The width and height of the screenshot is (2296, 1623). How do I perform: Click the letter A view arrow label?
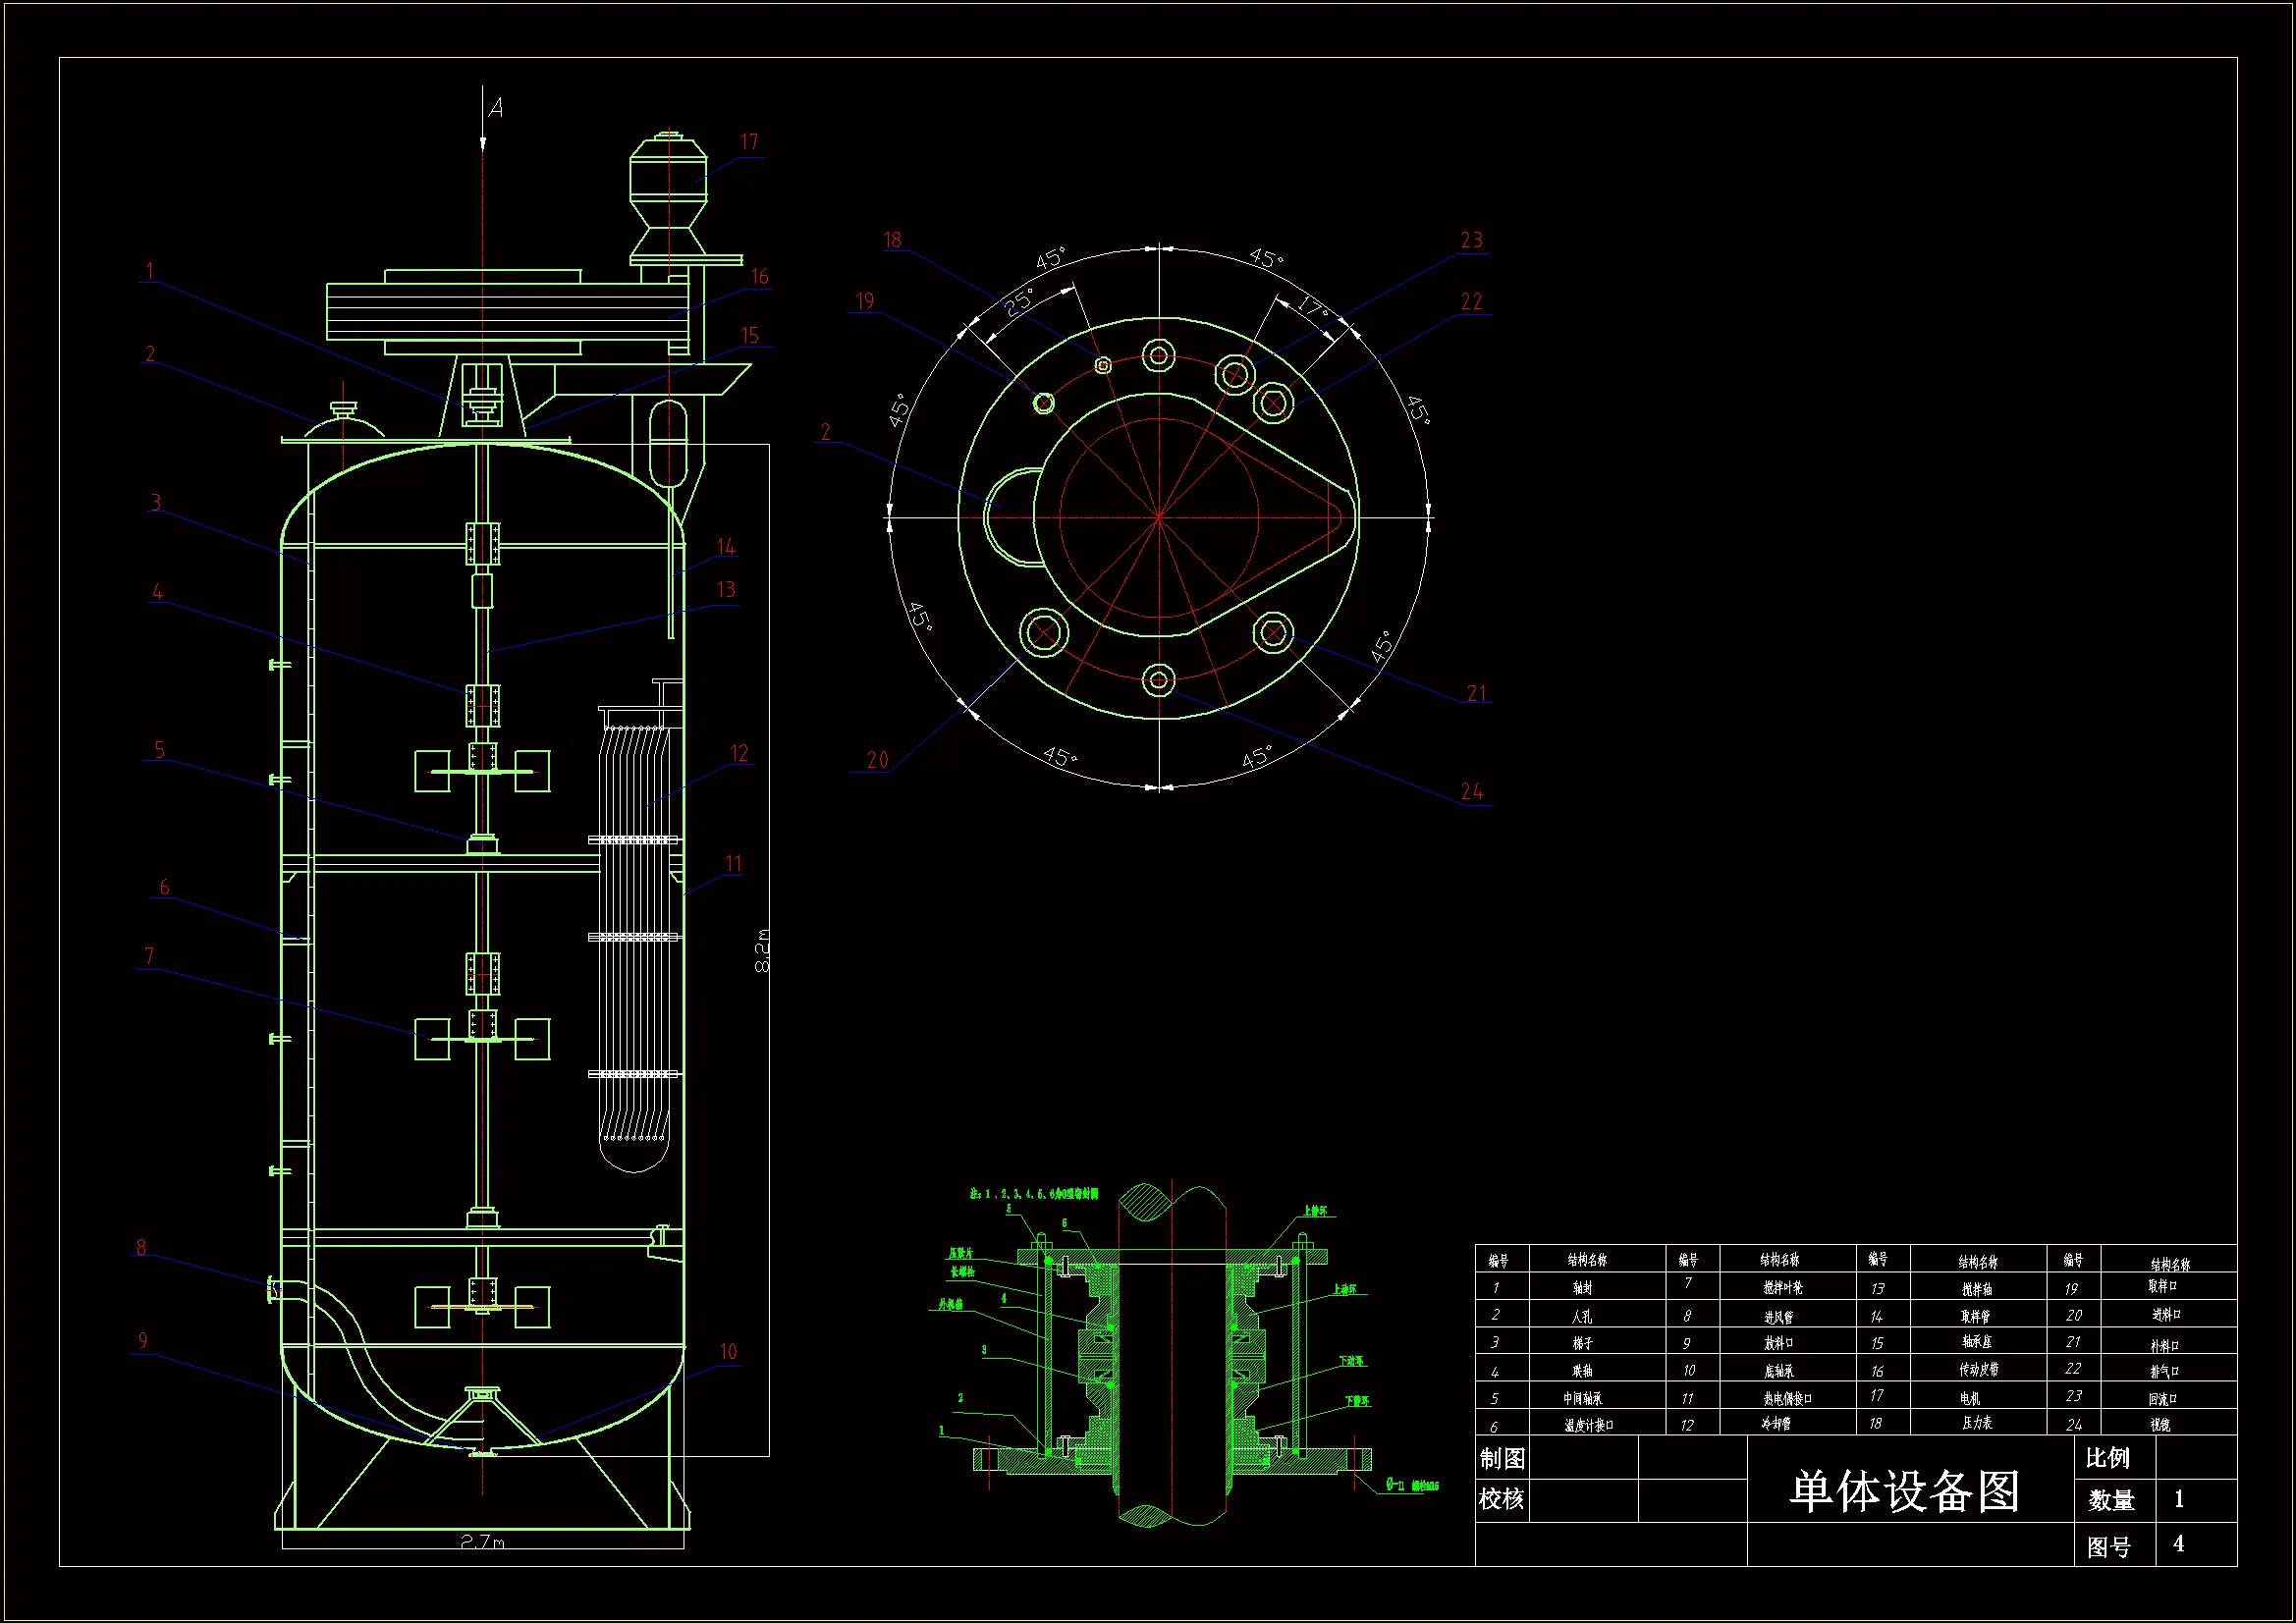496,108
